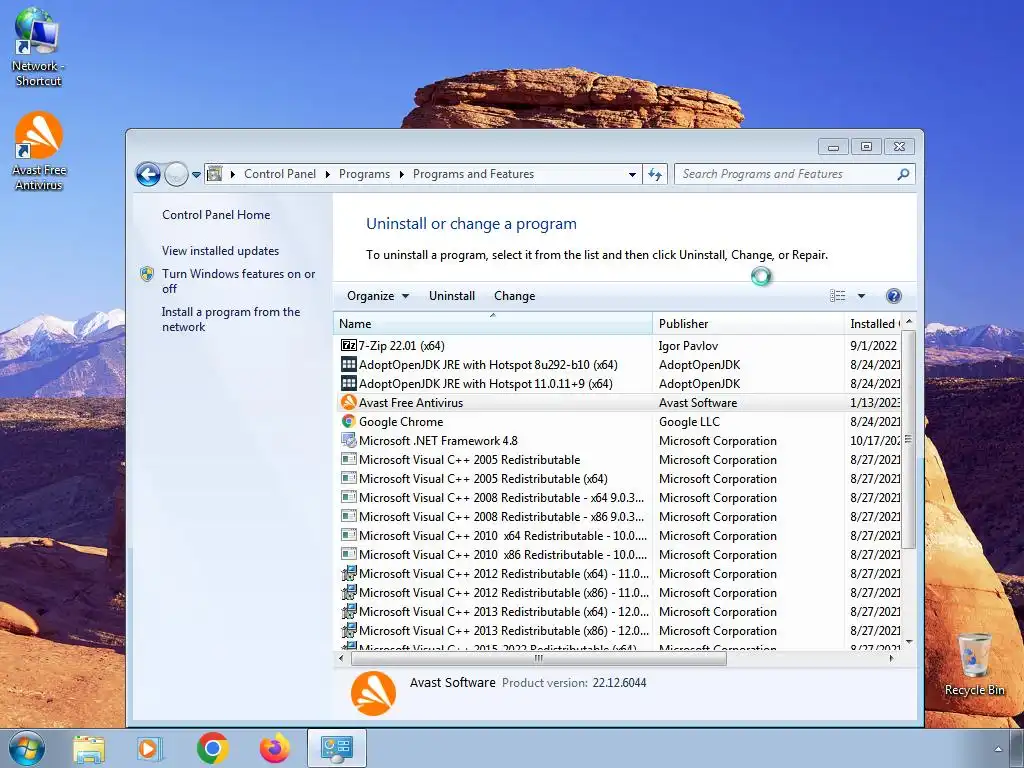Select the Recycle Bin desktop icon
The image size is (1024, 768).
(974, 664)
